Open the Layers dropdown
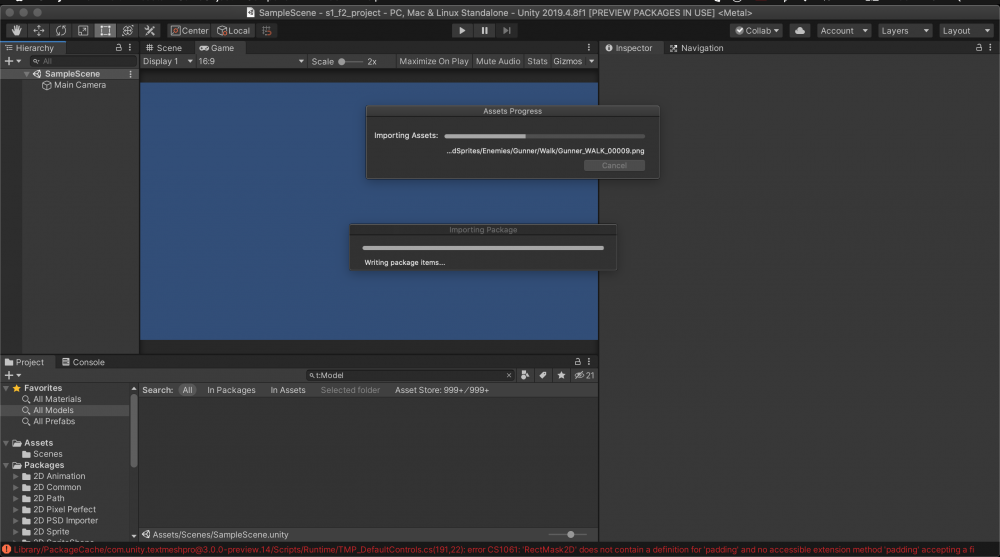 click(905, 31)
